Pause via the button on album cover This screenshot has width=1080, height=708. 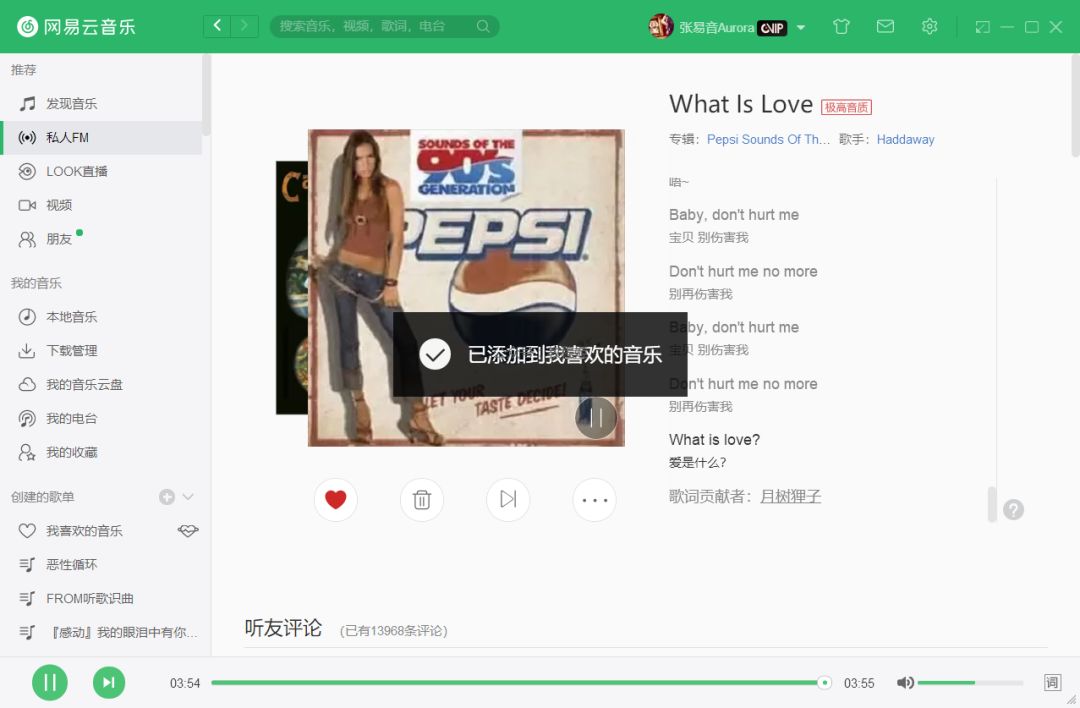pos(596,418)
